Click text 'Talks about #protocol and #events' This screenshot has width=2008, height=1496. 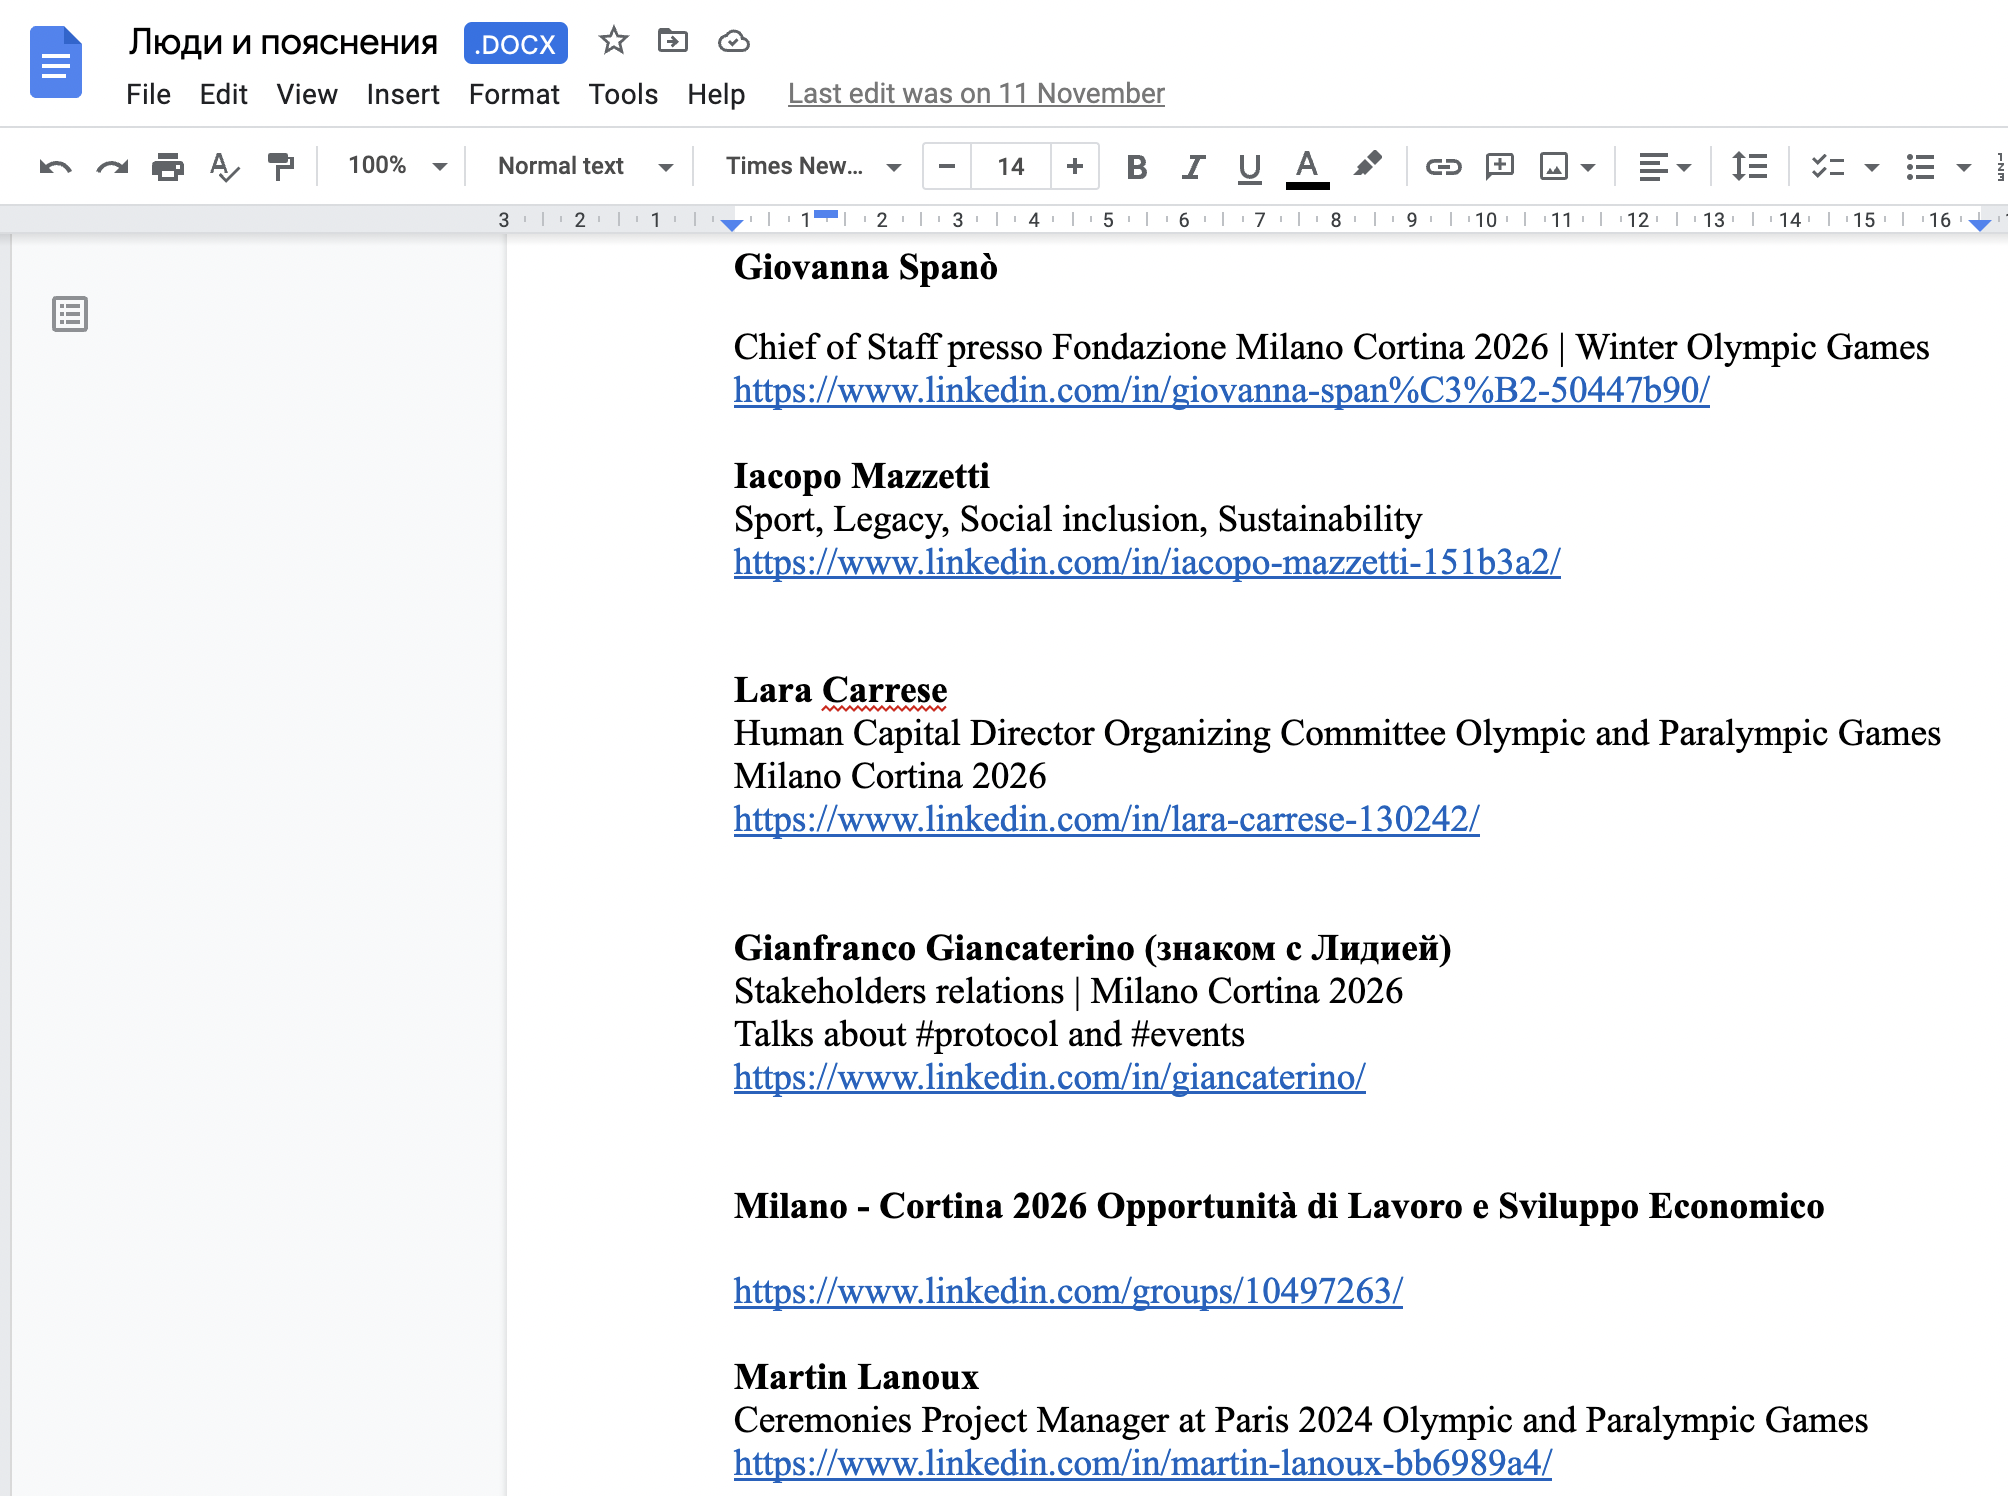(x=989, y=1034)
